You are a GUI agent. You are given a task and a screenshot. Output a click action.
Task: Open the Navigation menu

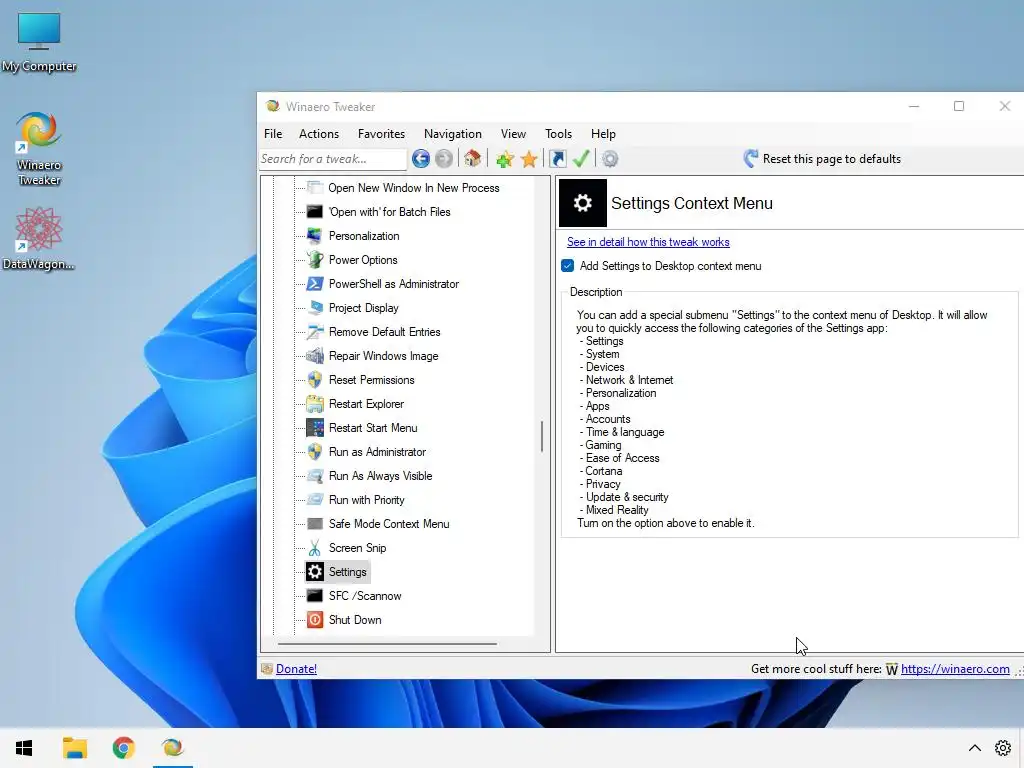click(453, 134)
